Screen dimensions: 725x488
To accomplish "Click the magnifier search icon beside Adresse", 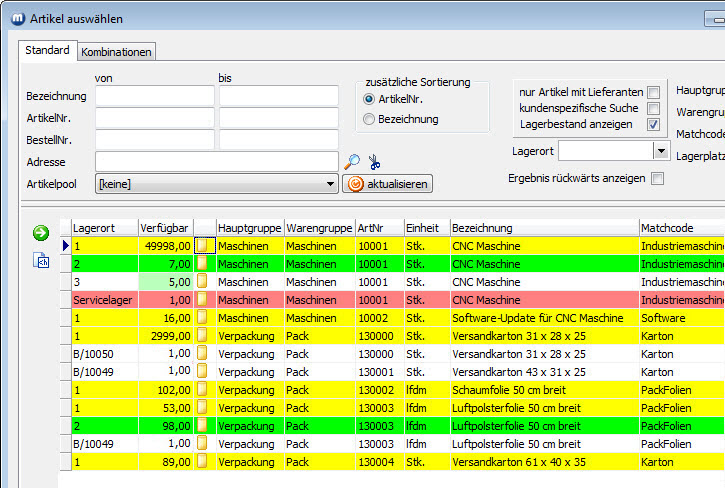I will point(351,161).
